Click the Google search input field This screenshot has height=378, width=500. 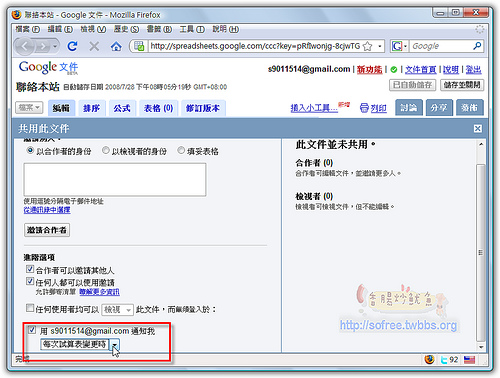[x=441, y=46]
